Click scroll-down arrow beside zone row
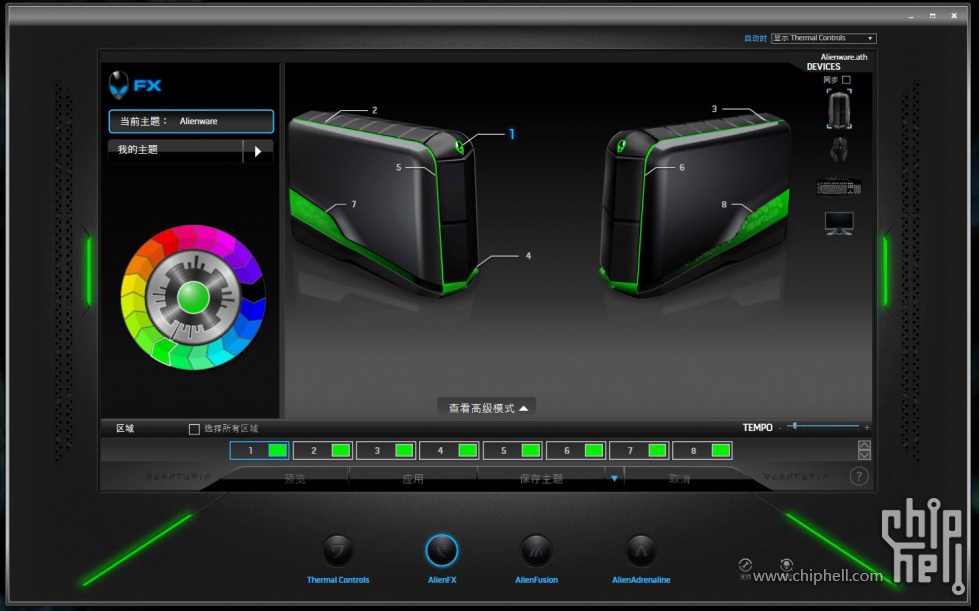Image resolution: width=979 pixels, height=611 pixels. 864,455
